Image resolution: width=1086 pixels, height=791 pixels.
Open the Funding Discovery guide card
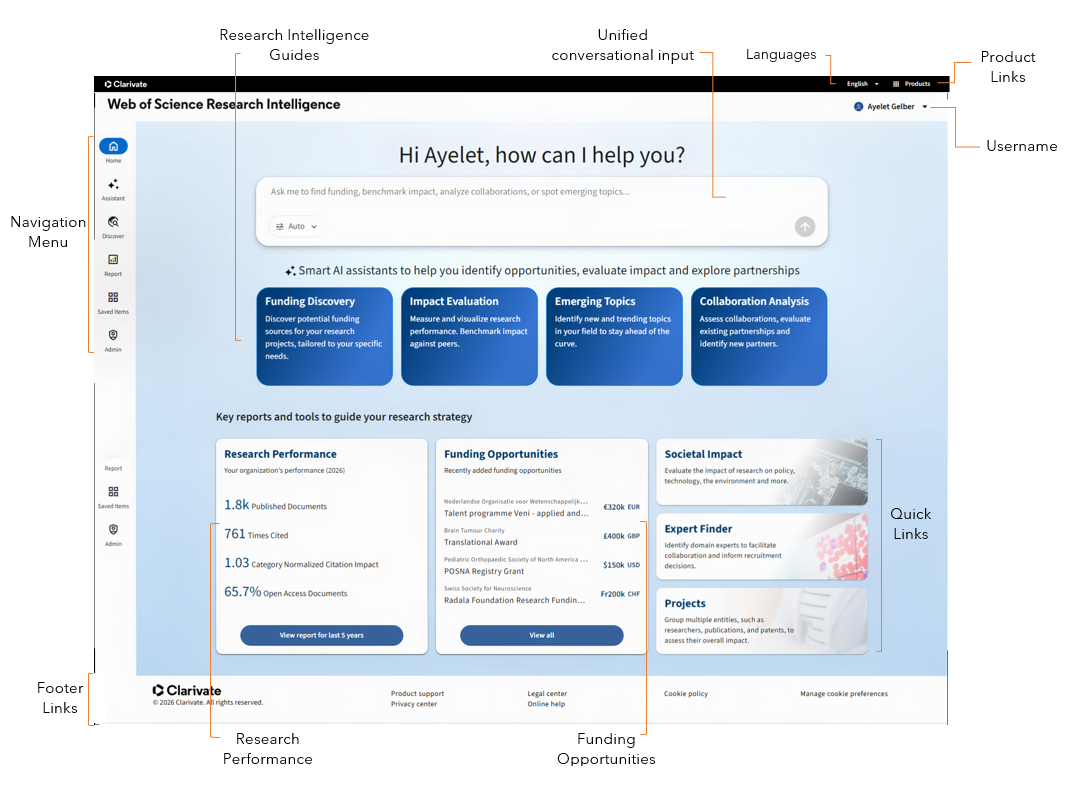coord(324,337)
